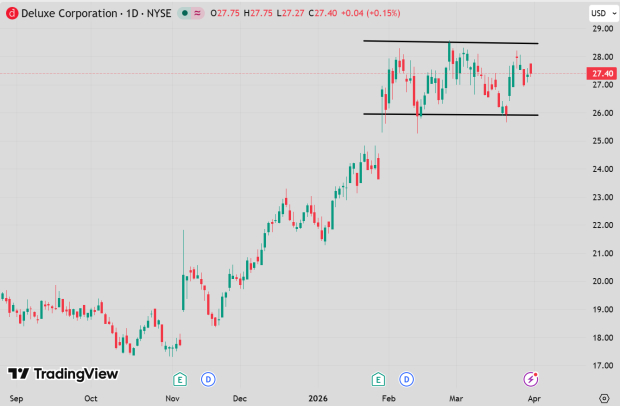Image resolution: width=620 pixels, height=406 pixels.
Task: Open the dividend D marker before December
Action: tap(208, 378)
